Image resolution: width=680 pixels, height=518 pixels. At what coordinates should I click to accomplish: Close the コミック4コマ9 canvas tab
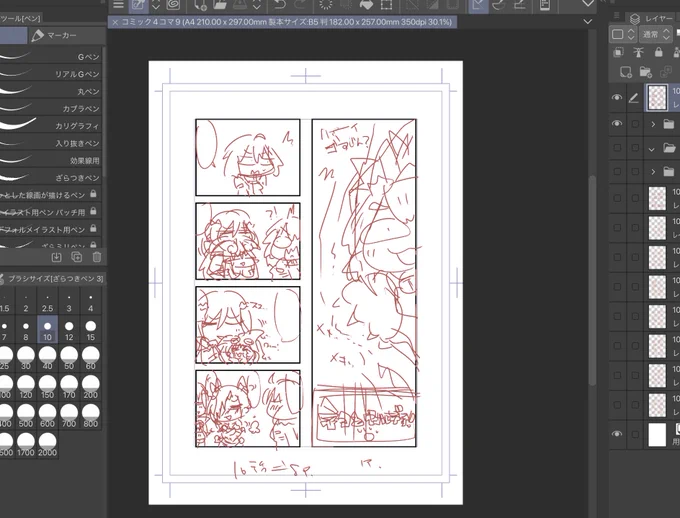pyautogui.click(x=115, y=22)
